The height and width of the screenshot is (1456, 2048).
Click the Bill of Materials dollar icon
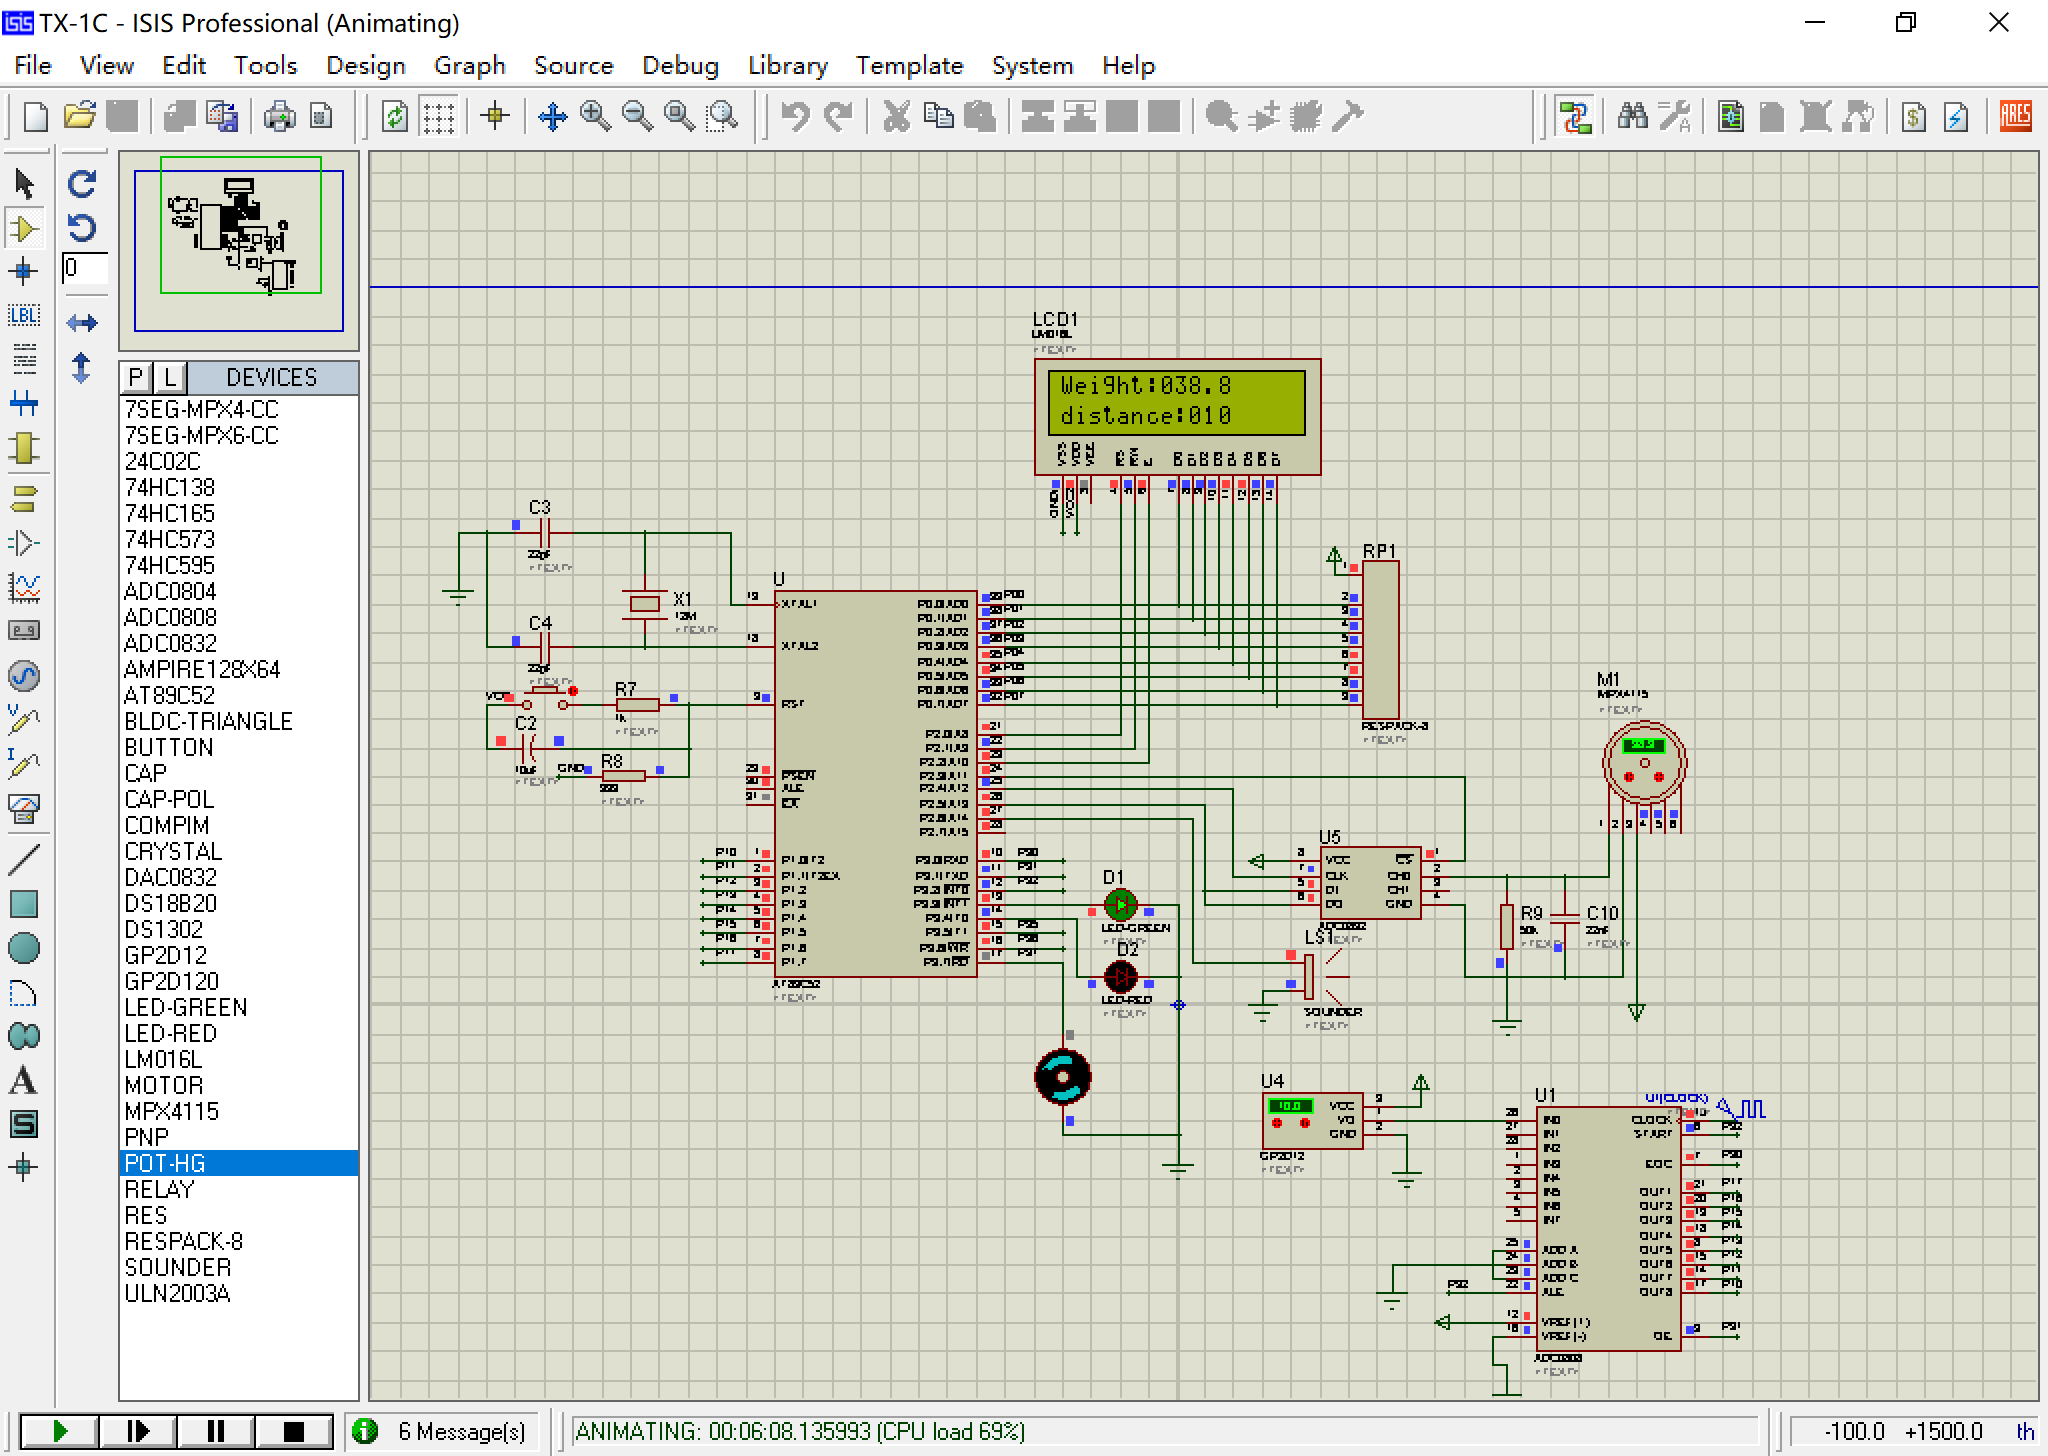tap(1914, 117)
